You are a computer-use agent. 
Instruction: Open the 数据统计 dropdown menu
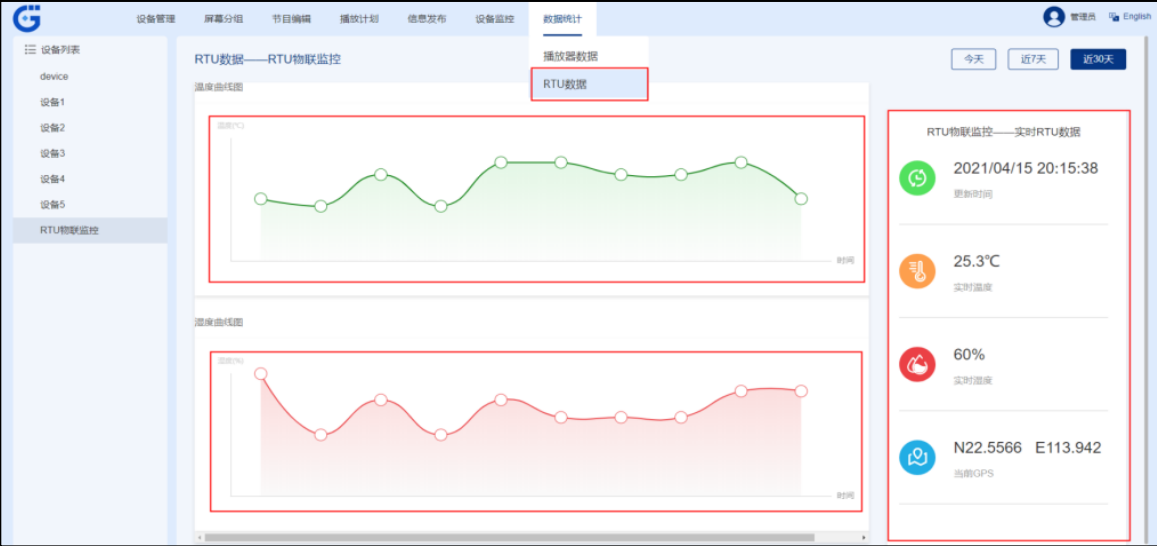[x=562, y=19]
